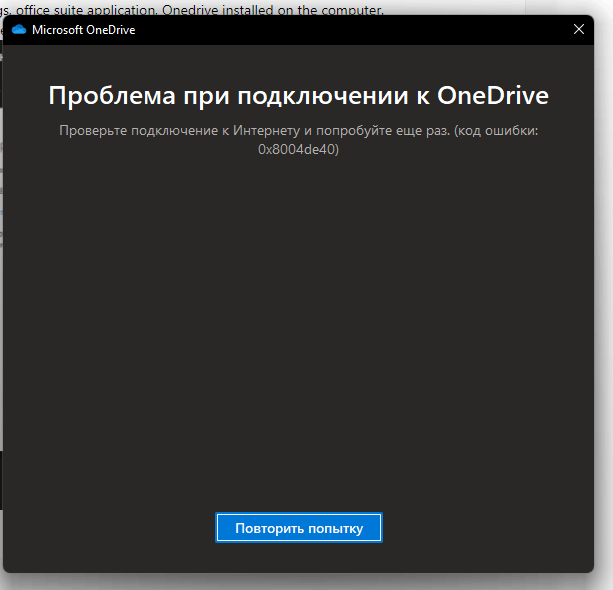
Task: Close the Microsoft OneDrive dialog
Action: pyautogui.click(x=579, y=29)
